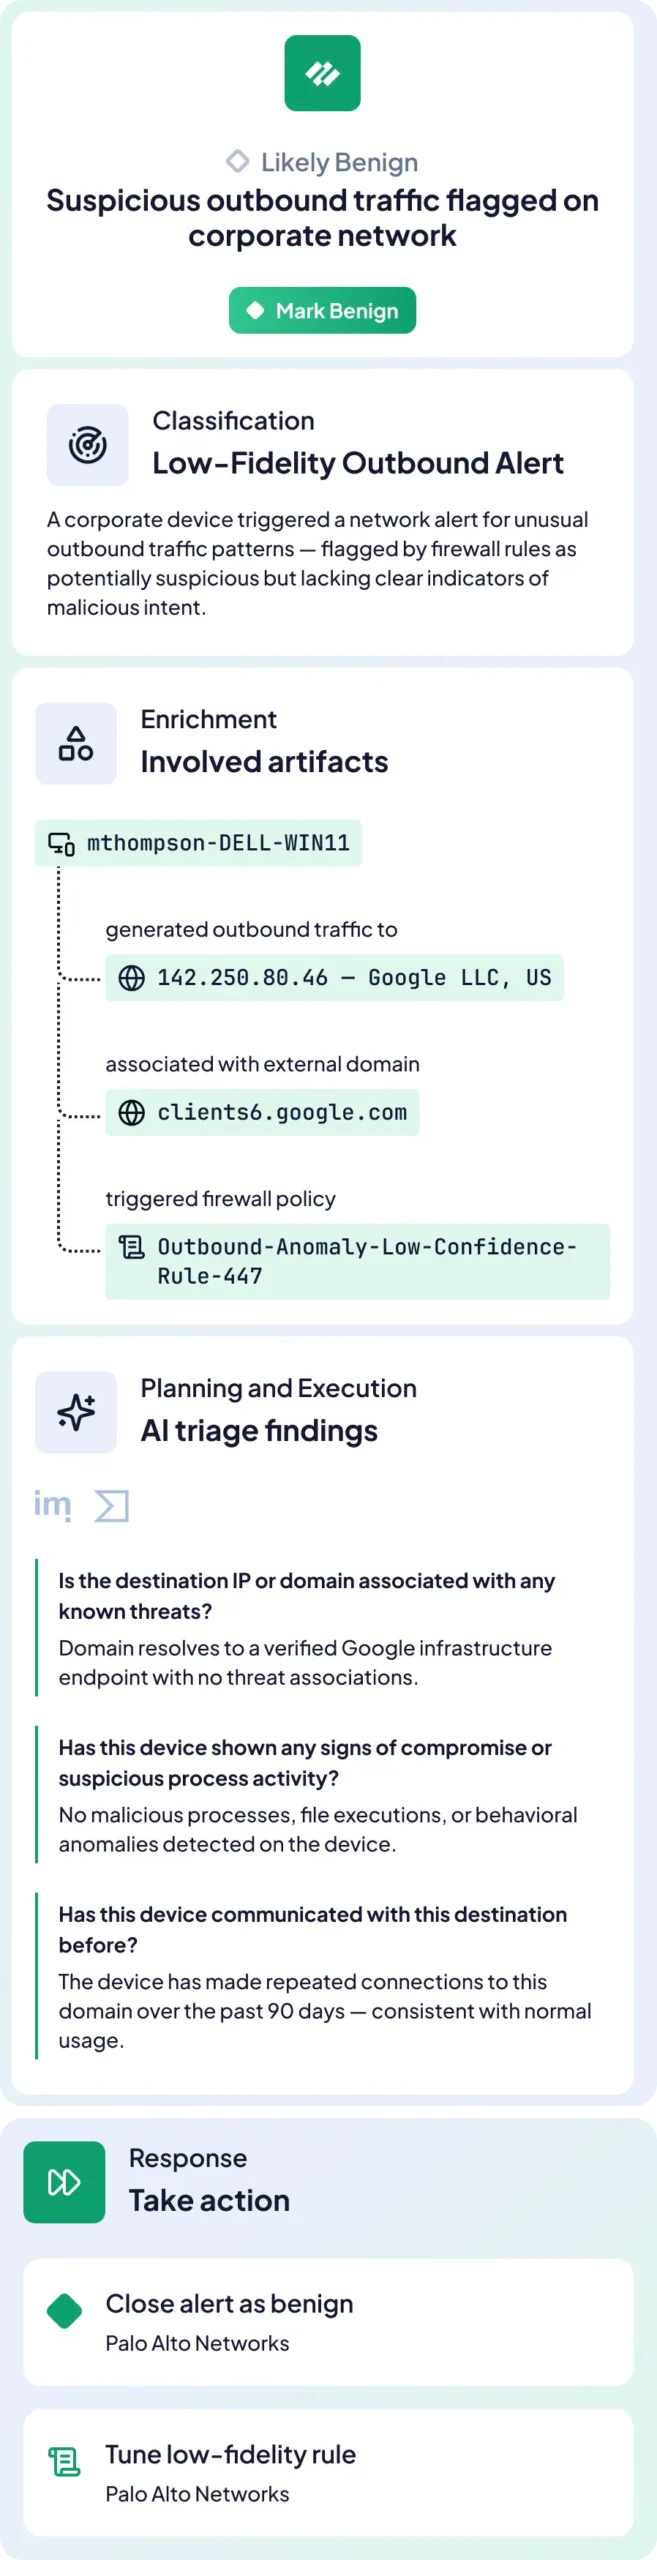Image resolution: width=657 pixels, height=2560 pixels.
Task: Click the green diamond beside Close alert
Action: click(65, 2310)
